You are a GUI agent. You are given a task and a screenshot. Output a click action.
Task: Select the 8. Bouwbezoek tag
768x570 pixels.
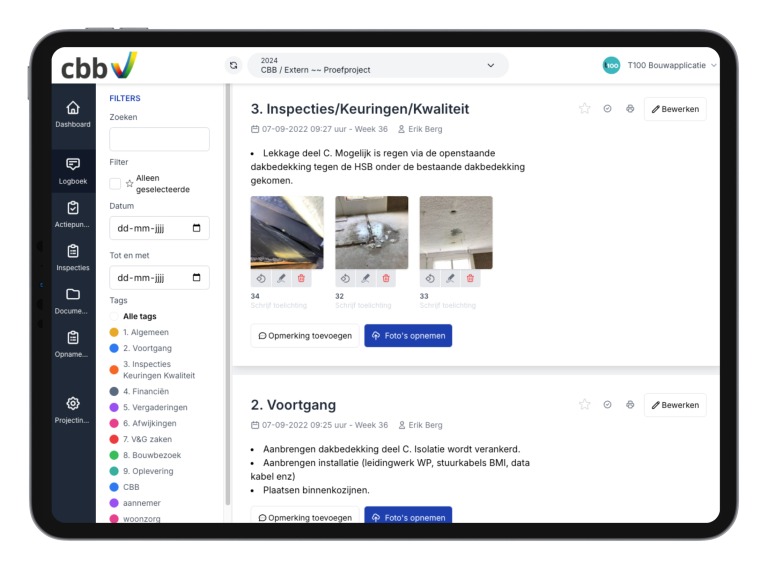click(x=145, y=455)
